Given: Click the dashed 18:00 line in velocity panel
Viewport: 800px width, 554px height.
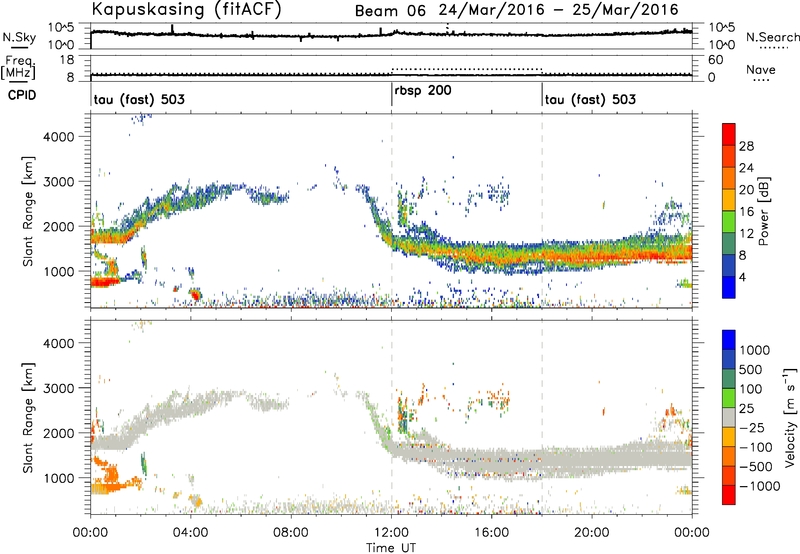Looking at the screenshot, I should (x=542, y=416).
